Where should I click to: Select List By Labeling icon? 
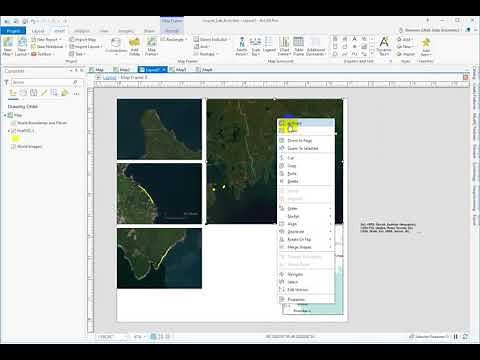pos(65,93)
